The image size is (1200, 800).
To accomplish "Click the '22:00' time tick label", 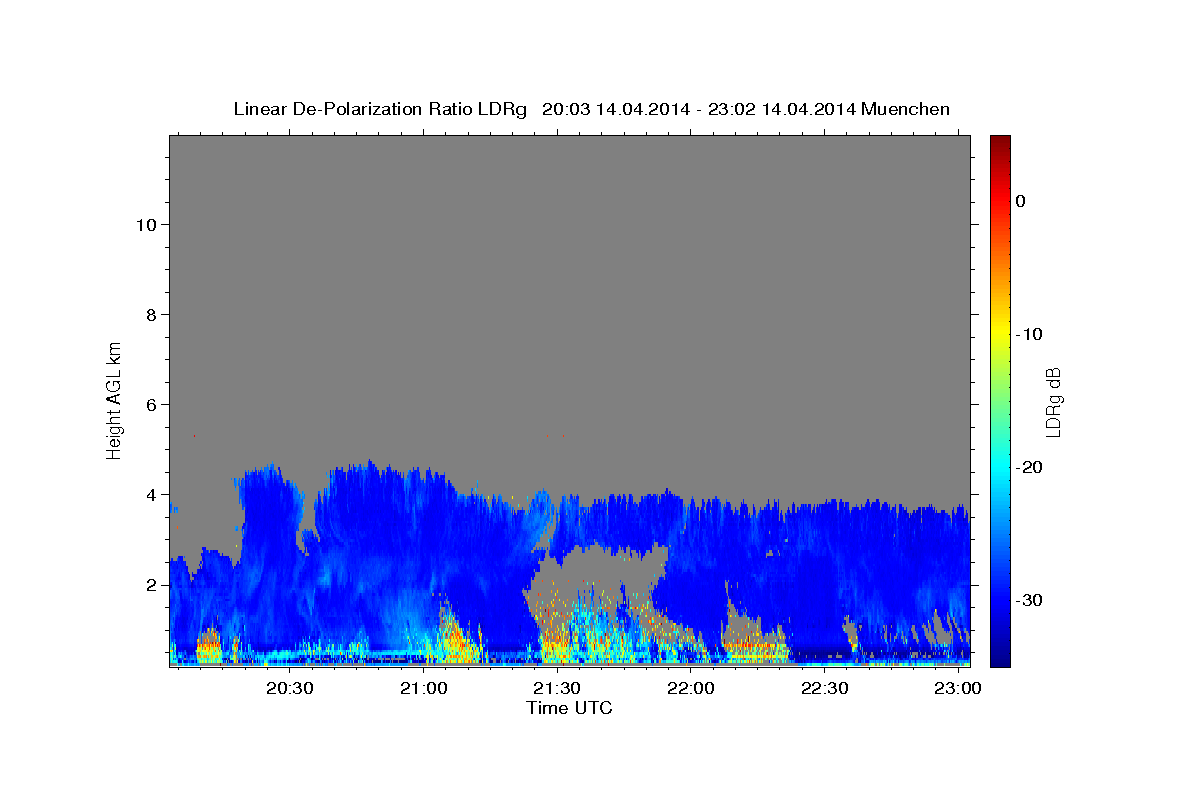I will tap(690, 688).
